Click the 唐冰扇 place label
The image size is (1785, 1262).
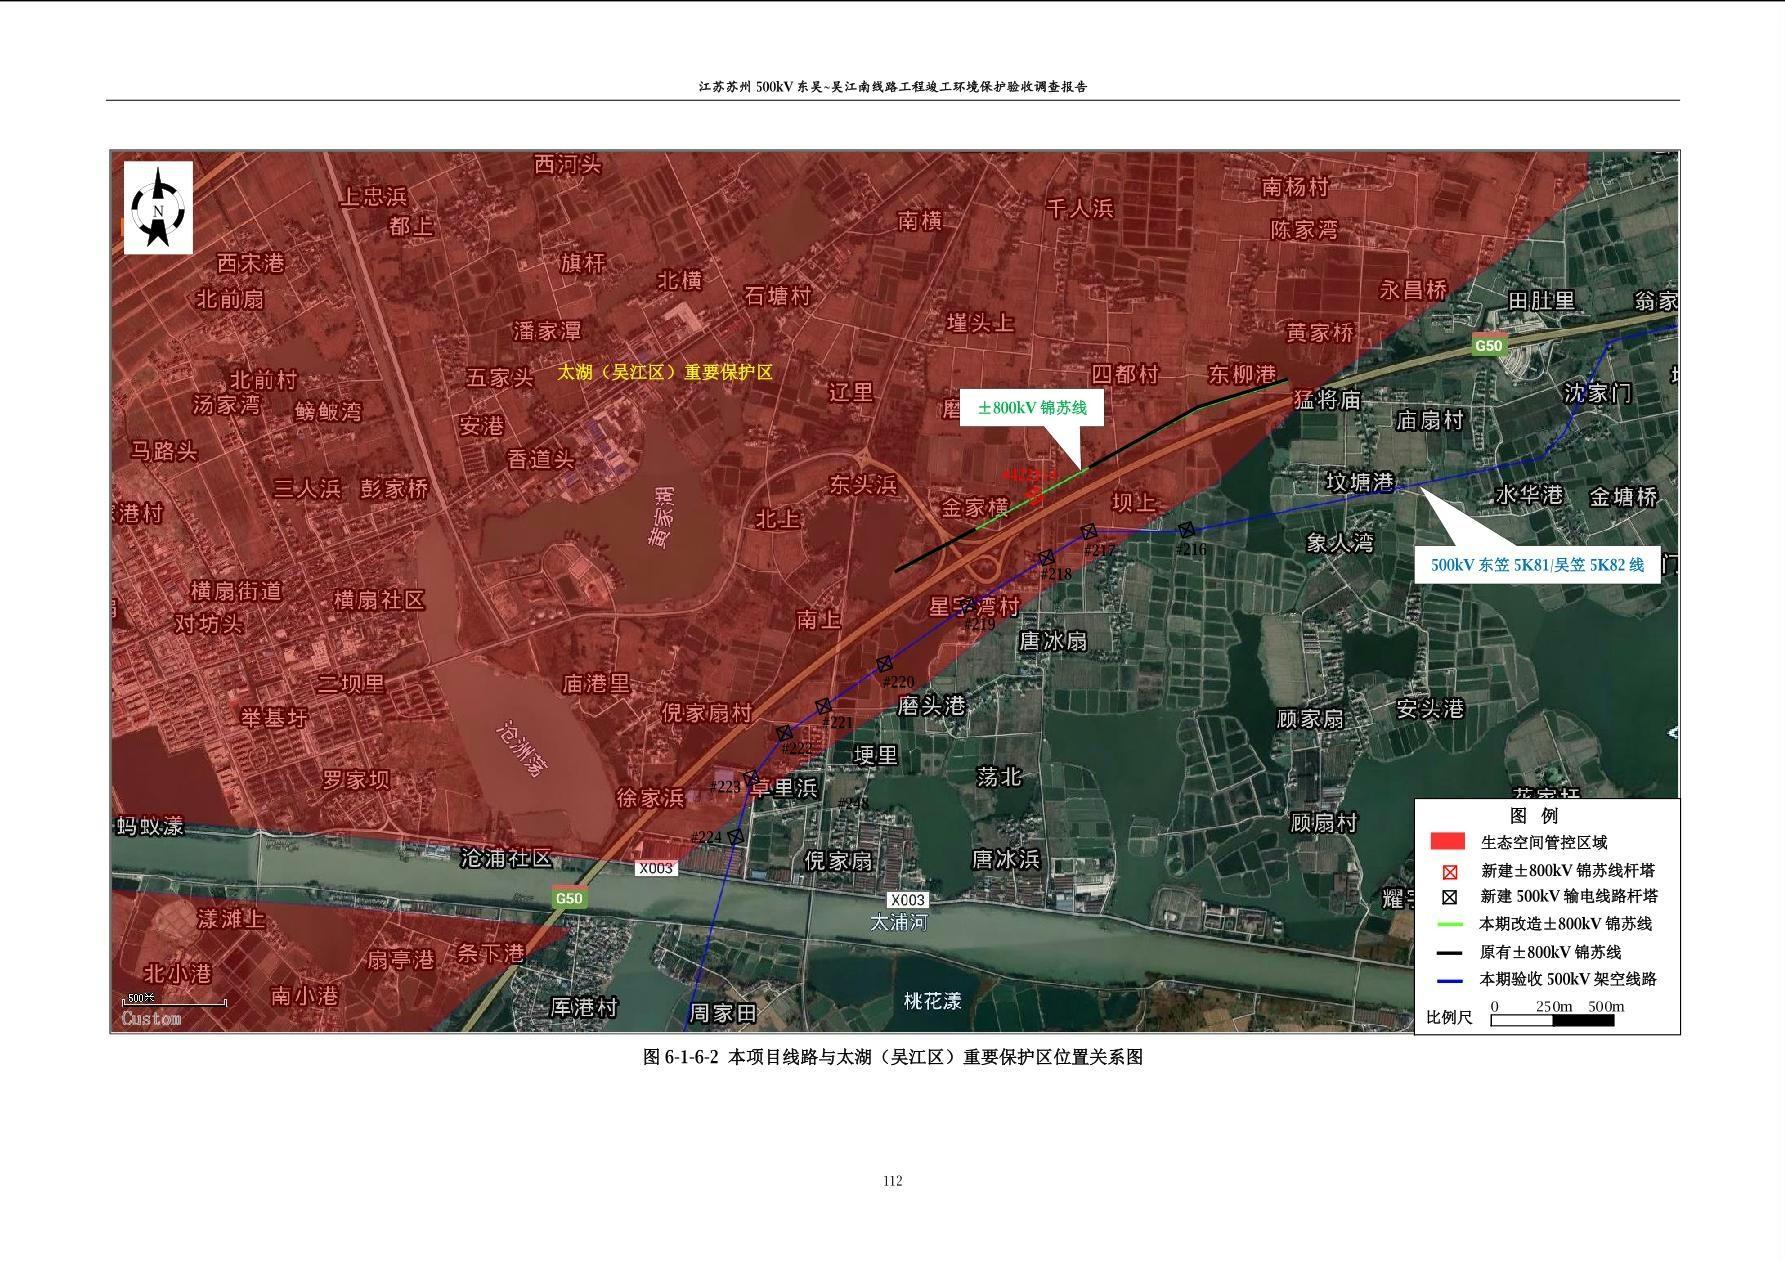pos(1052,641)
